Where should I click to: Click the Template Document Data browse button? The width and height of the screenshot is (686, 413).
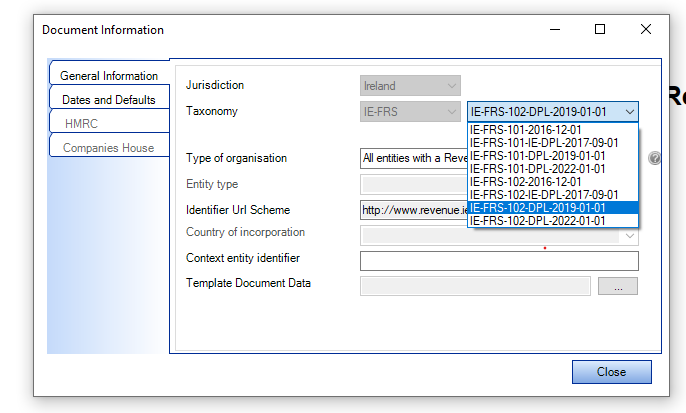click(617, 286)
